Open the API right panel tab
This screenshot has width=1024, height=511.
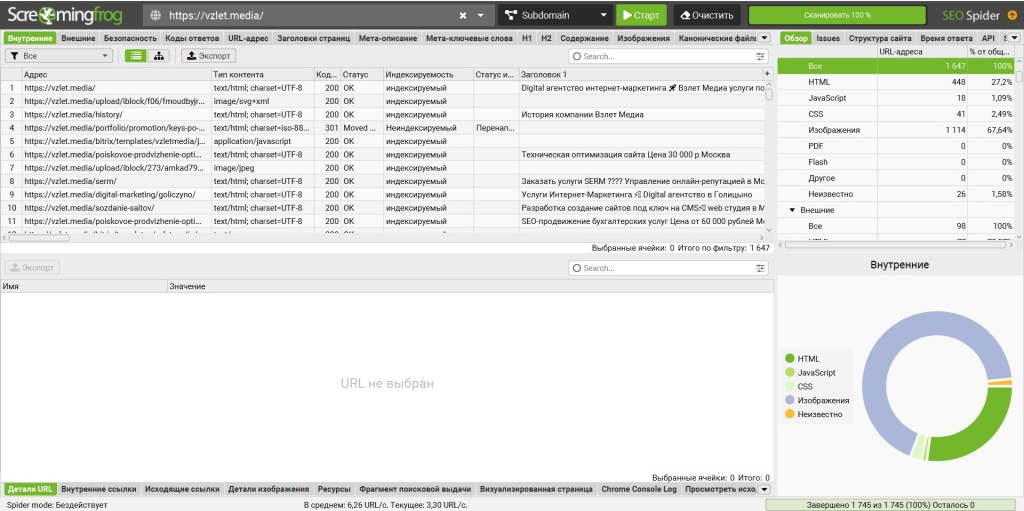987,39
